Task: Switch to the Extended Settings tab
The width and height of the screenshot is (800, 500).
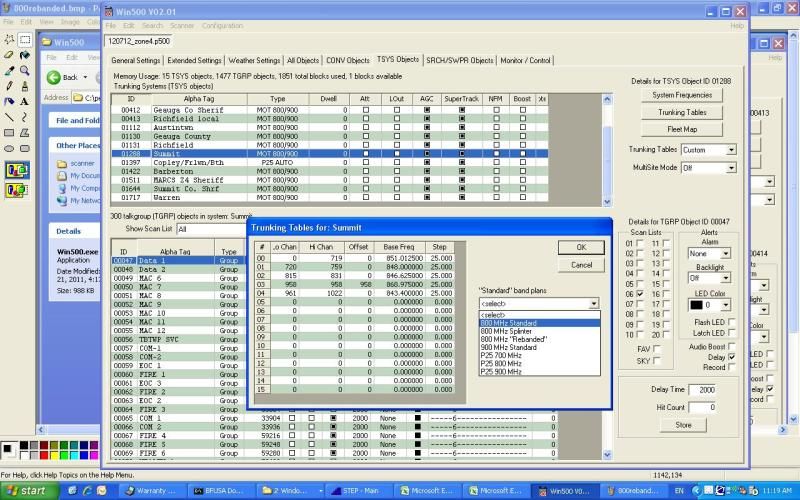Action: click(x=194, y=60)
